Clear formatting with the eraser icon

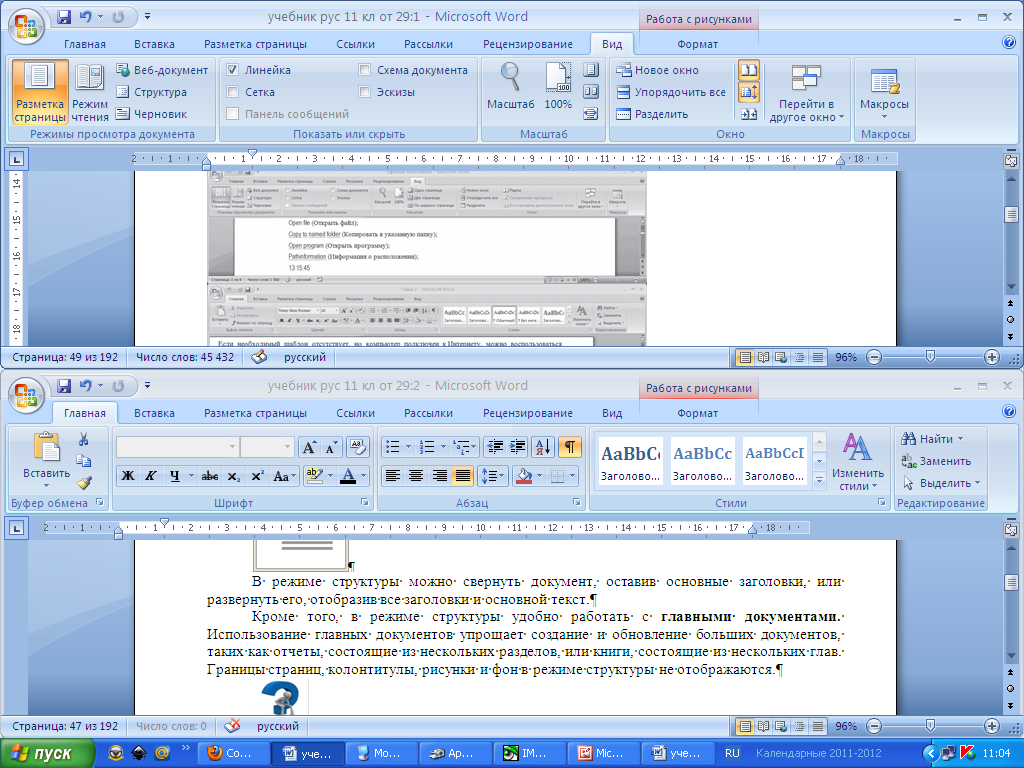click(357, 447)
